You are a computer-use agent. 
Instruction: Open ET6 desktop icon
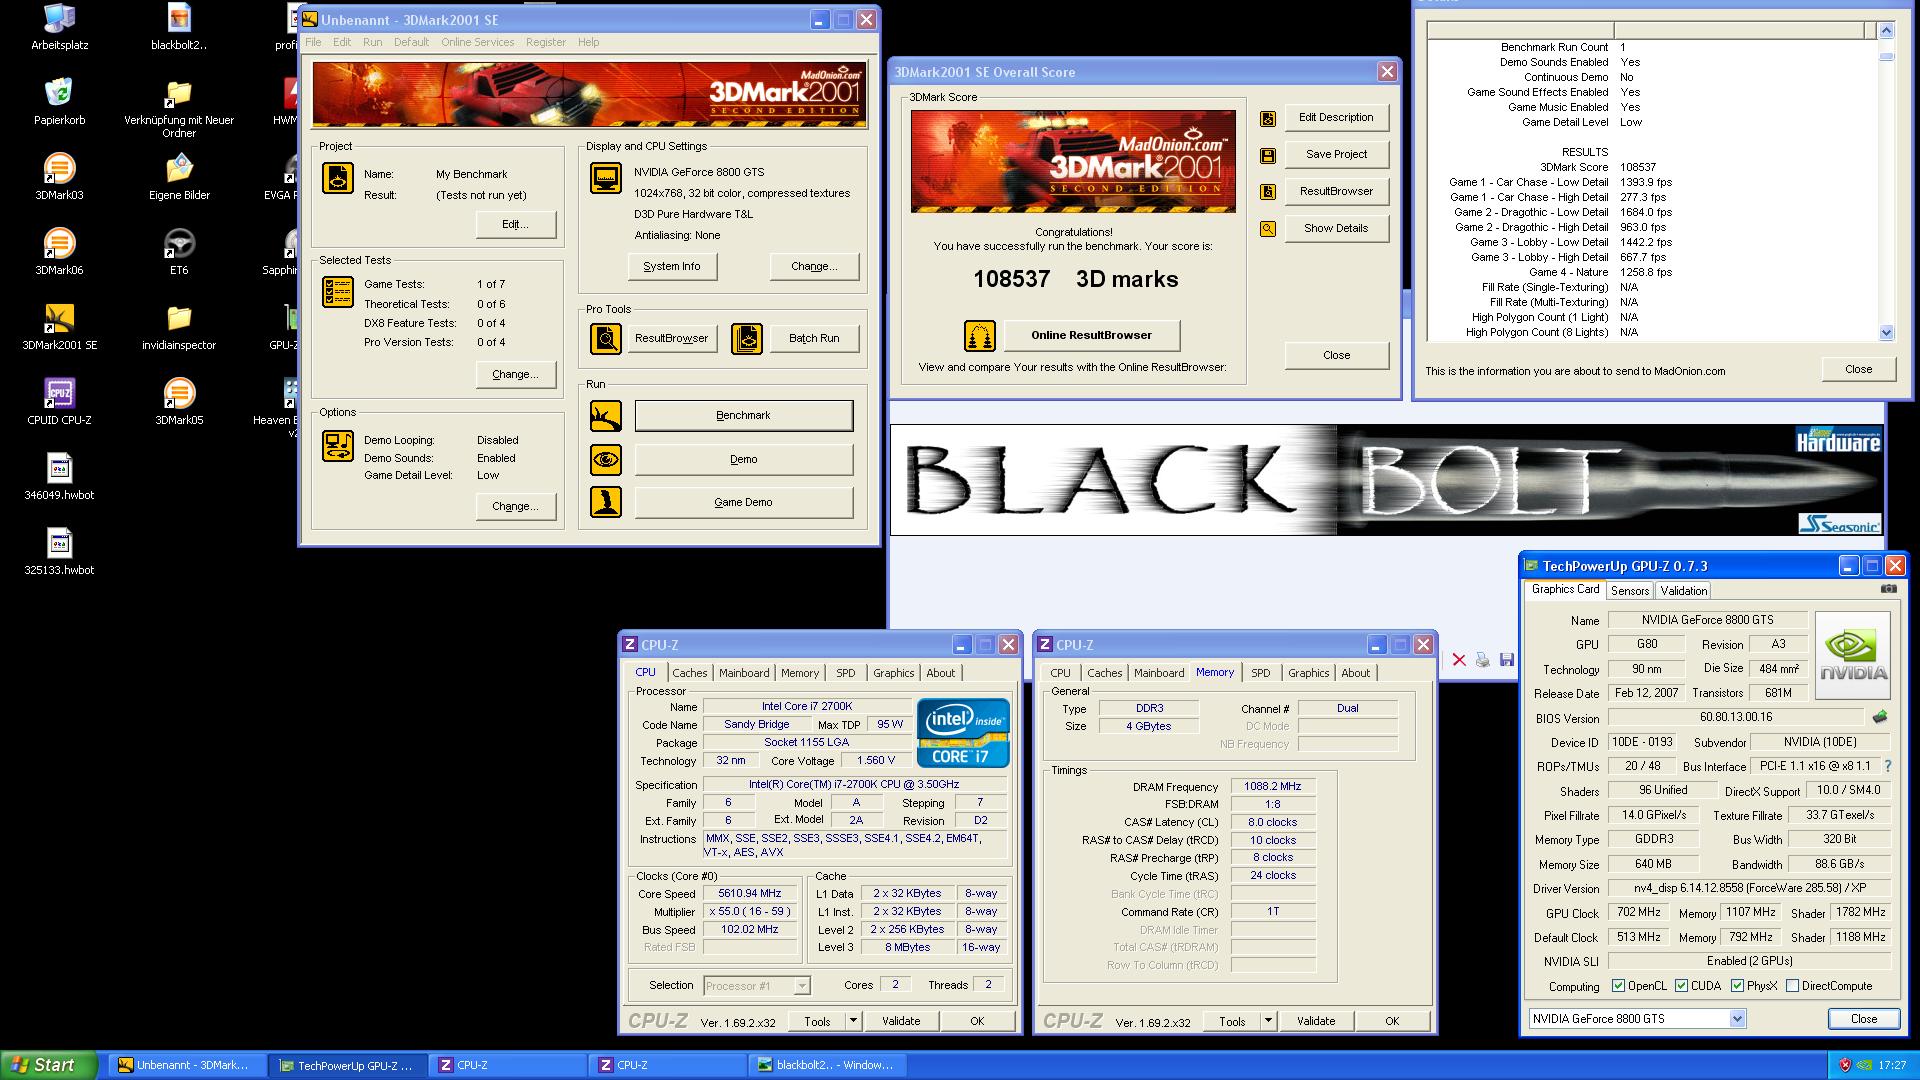click(179, 252)
